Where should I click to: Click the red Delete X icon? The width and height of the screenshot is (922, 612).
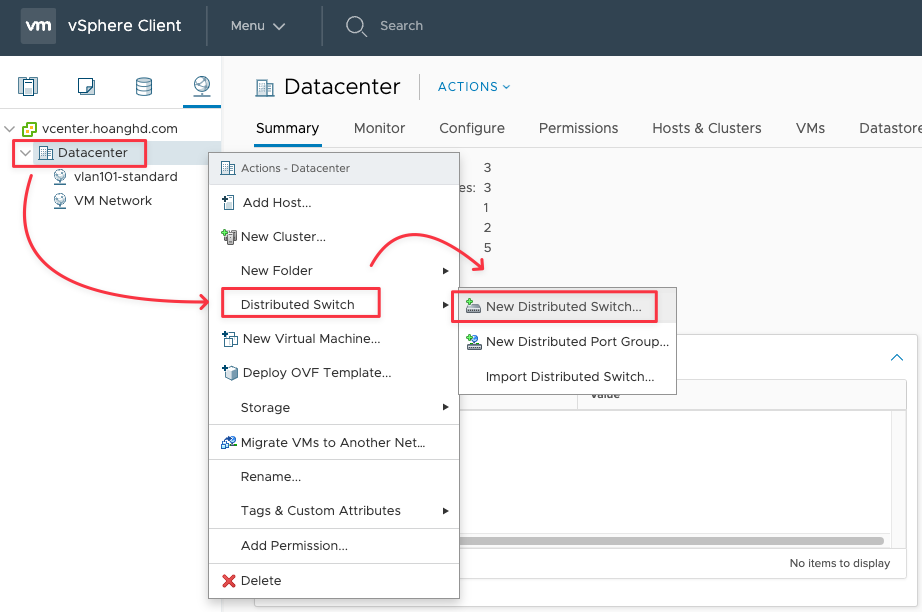pyautogui.click(x=229, y=581)
